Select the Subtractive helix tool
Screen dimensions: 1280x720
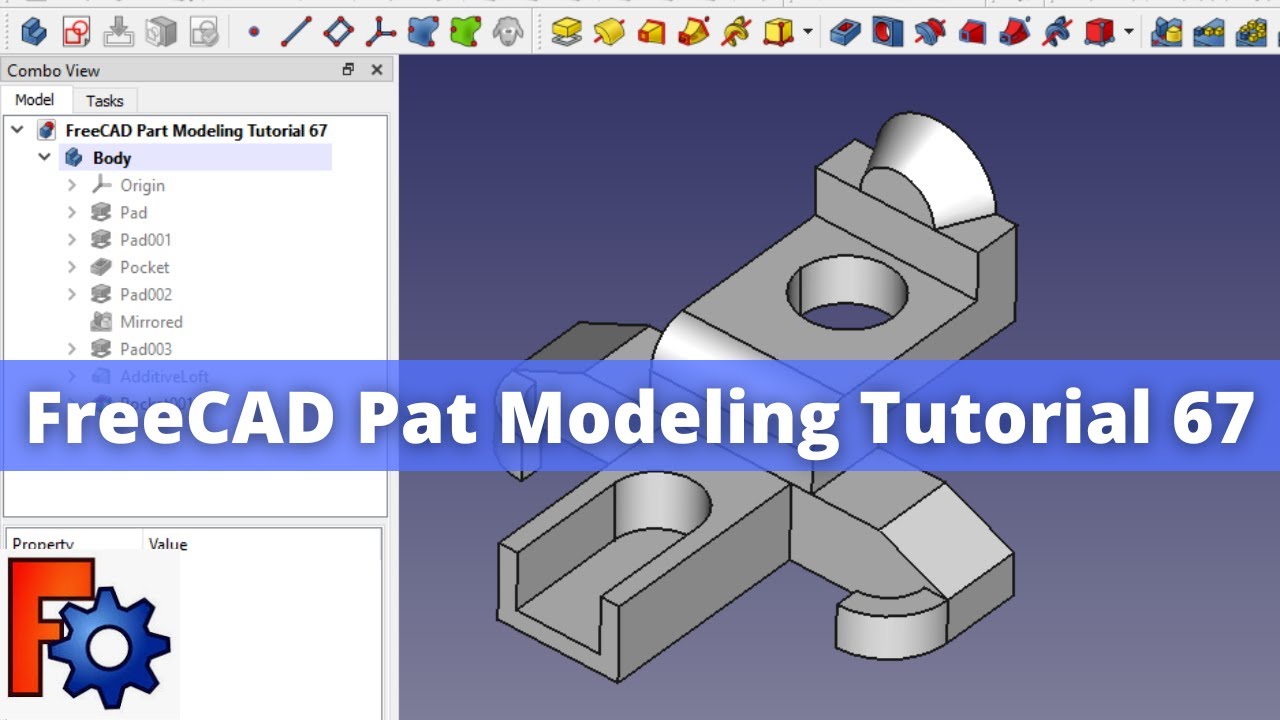pos(1057,32)
